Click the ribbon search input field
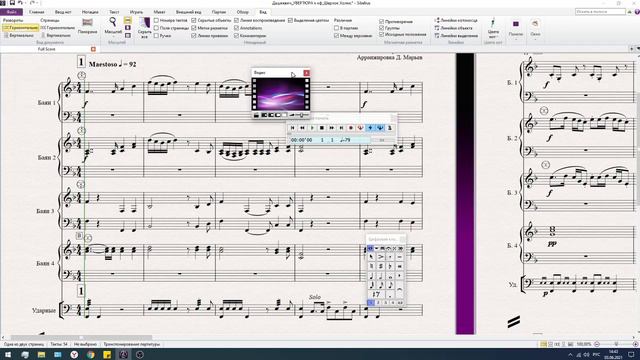The height and width of the screenshot is (360, 640). pyautogui.click(x=600, y=12)
